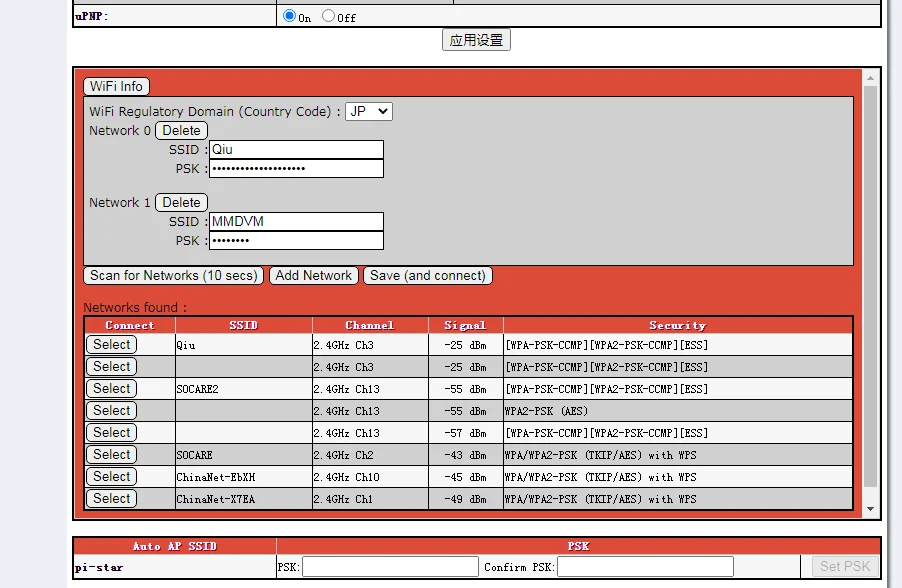902x588 pixels.
Task: Open the JP country code dropdown
Action: click(x=369, y=112)
